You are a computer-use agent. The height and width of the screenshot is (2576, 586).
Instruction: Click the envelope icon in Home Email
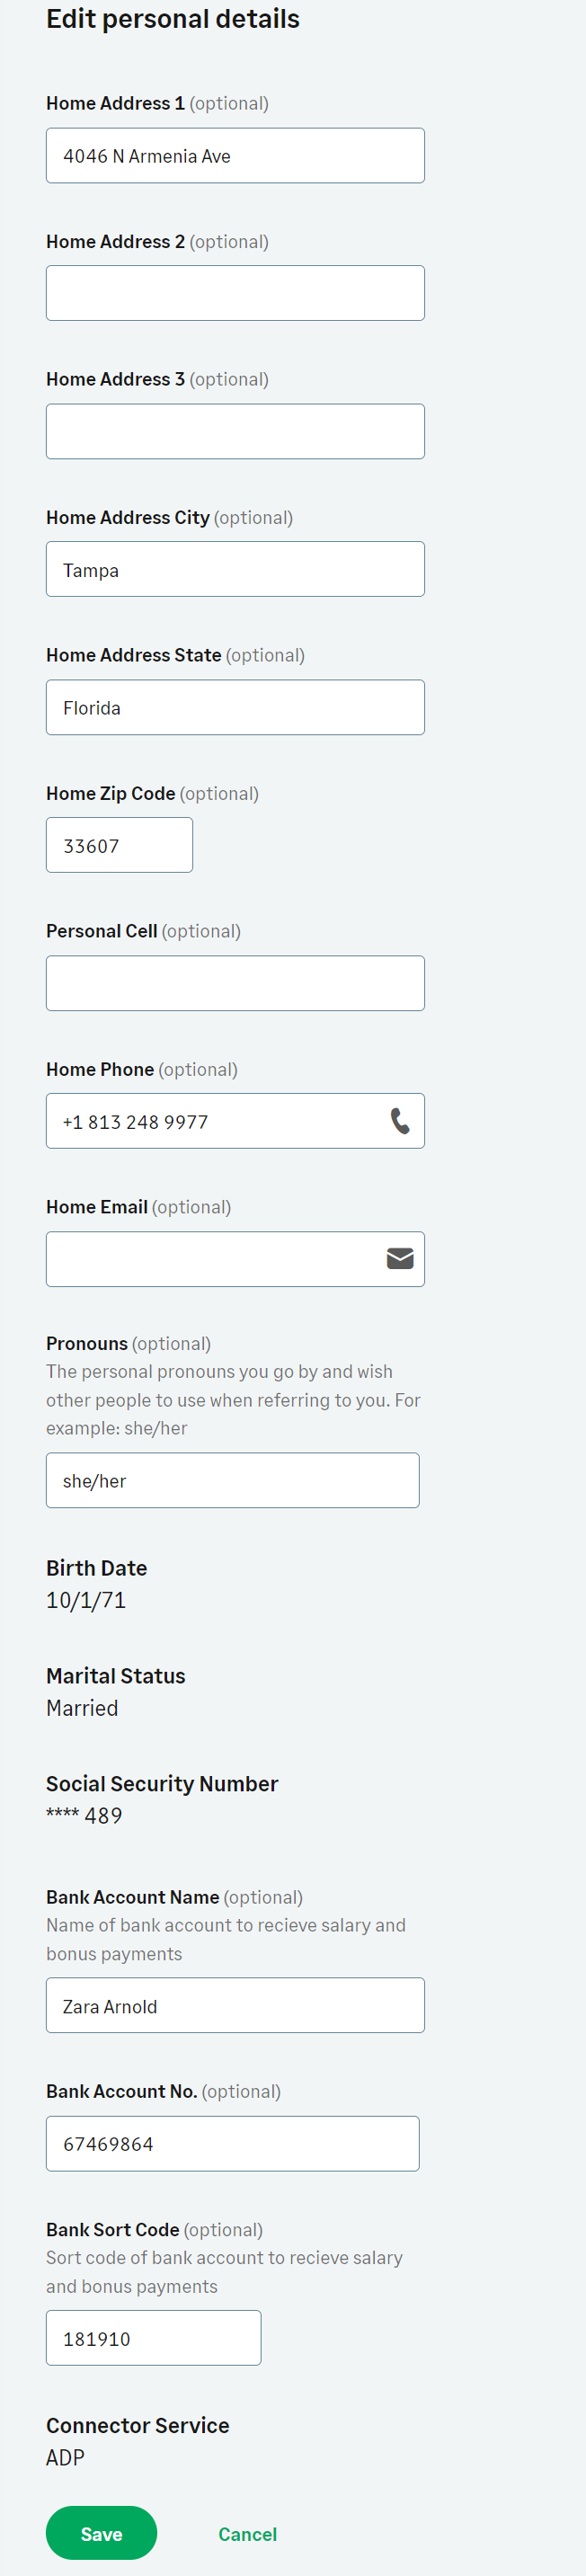(x=400, y=1258)
